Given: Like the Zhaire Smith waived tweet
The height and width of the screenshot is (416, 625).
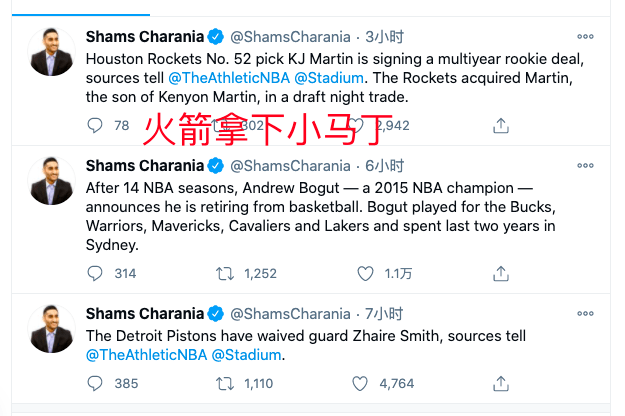Looking at the screenshot, I should pyautogui.click(x=360, y=384).
